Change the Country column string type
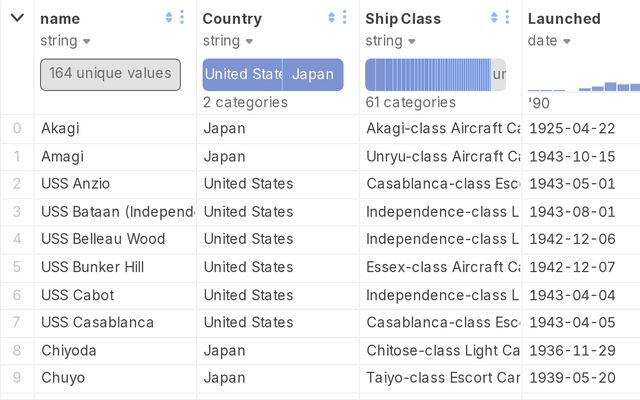This screenshot has width=640, height=400. 228,41
